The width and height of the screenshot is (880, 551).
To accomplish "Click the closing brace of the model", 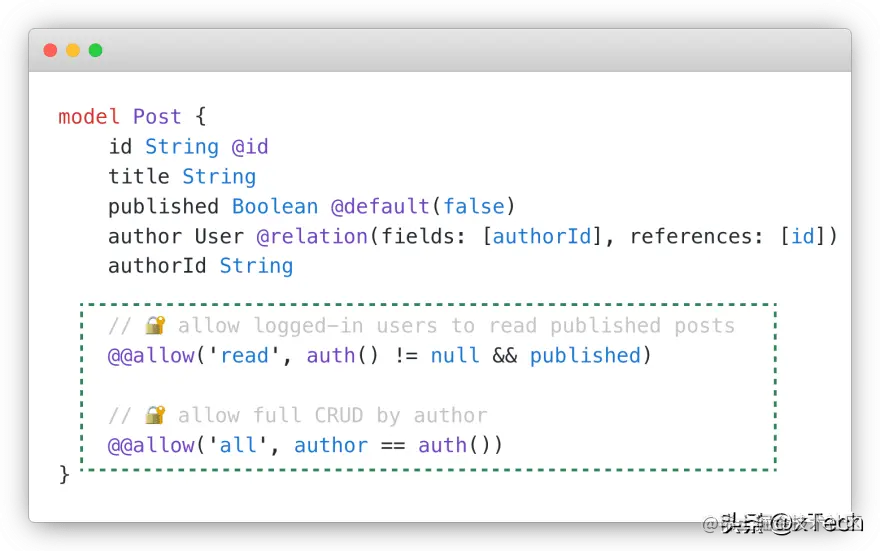I will point(64,475).
